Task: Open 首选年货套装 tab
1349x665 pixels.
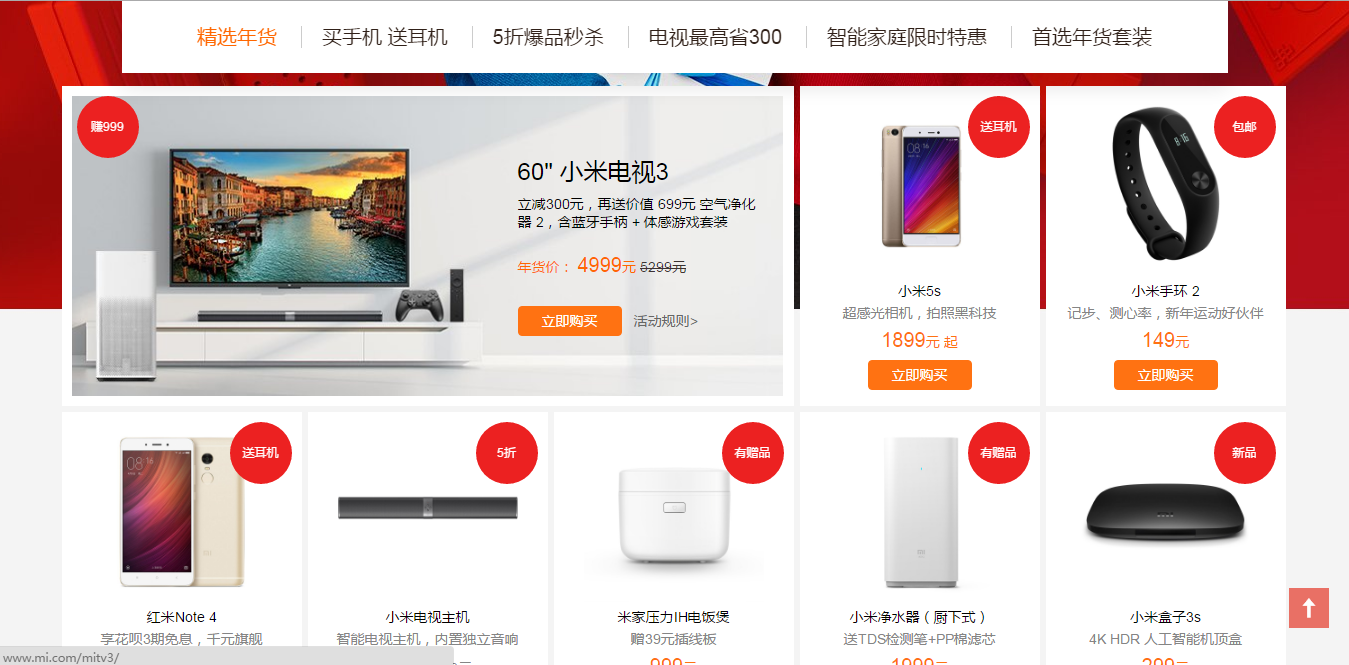Action: [1092, 38]
